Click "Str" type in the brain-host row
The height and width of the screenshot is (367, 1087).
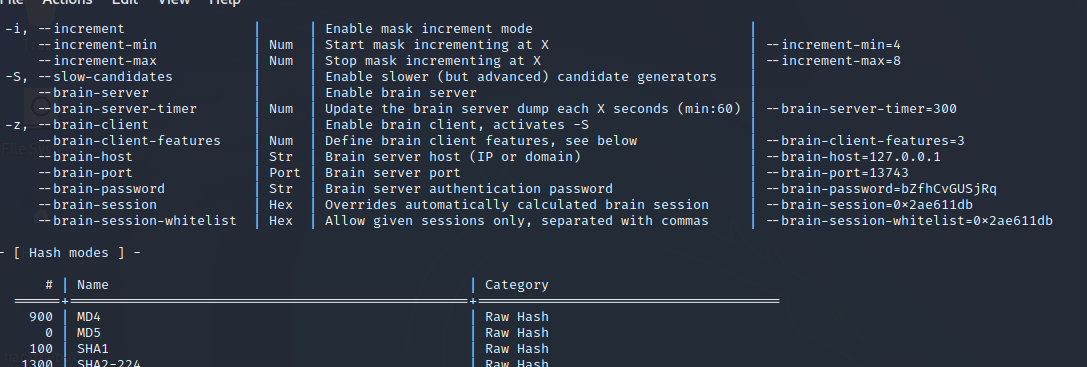pyautogui.click(x=281, y=157)
